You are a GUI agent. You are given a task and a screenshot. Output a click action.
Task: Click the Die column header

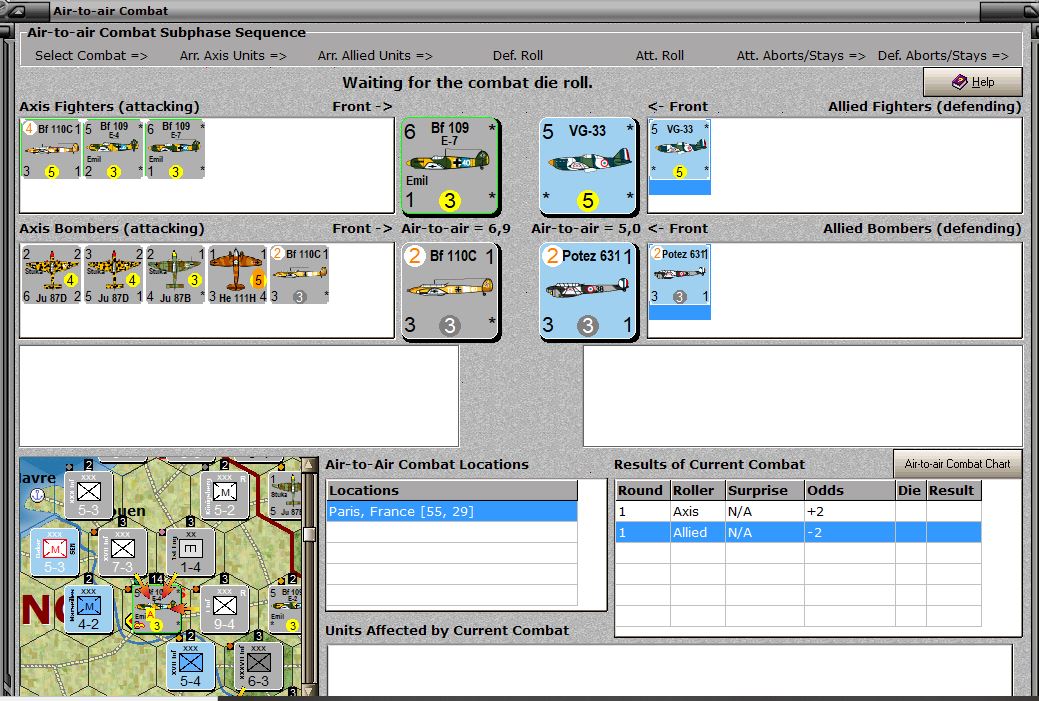tap(910, 490)
